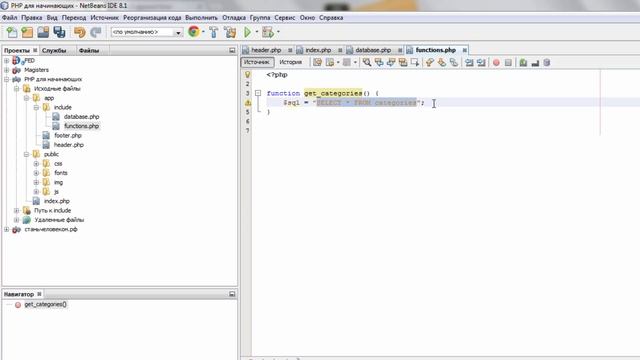Toggle Bookmark on current line

pyautogui.click(x=453, y=62)
